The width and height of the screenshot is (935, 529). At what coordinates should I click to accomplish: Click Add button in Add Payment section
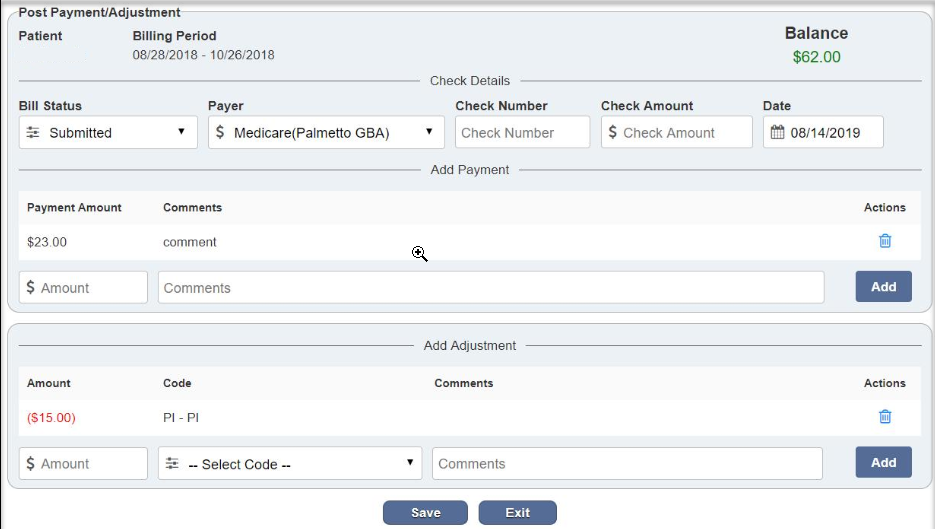click(x=884, y=286)
